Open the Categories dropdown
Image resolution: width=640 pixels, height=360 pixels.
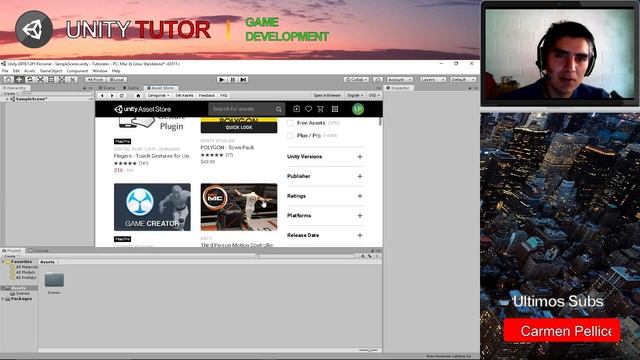(x=158, y=96)
